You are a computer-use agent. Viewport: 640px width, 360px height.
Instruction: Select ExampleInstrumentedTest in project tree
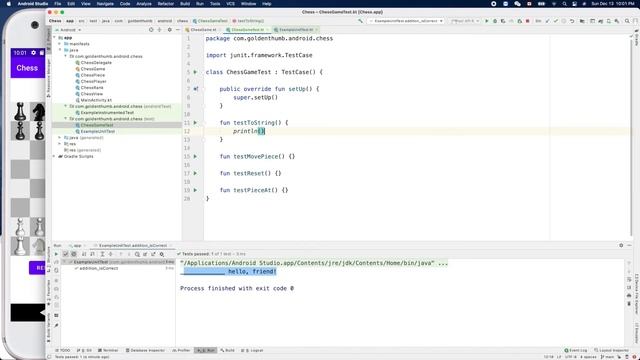tap(107, 113)
